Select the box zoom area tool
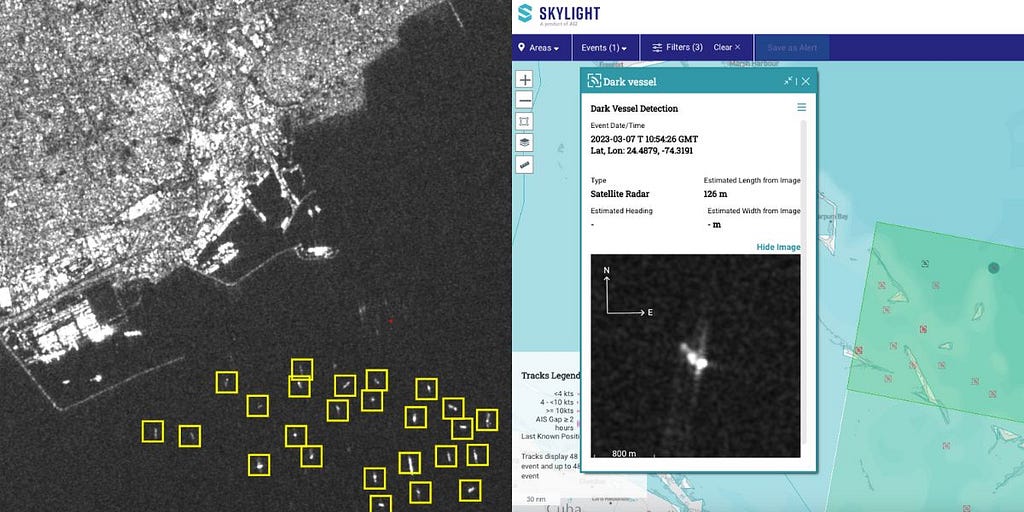The height and width of the screenshot is (512, 1024). tap(524, 121)
